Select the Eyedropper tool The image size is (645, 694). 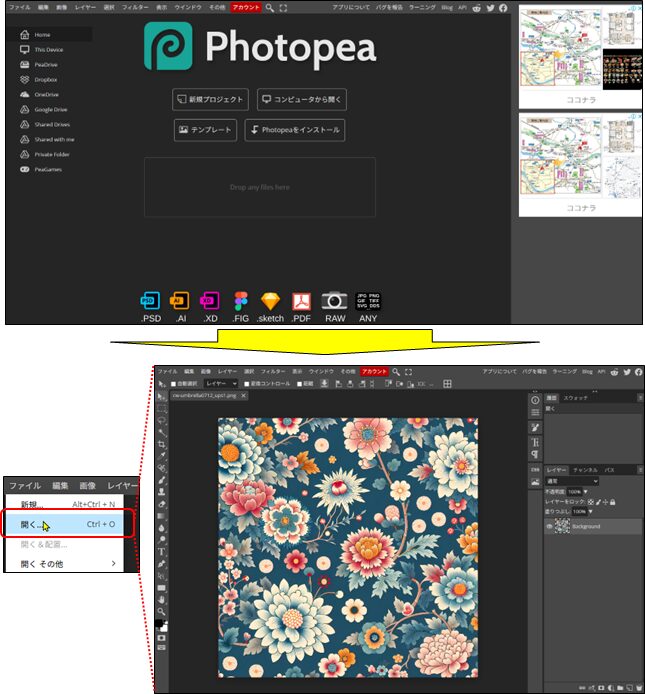[161, 456]
